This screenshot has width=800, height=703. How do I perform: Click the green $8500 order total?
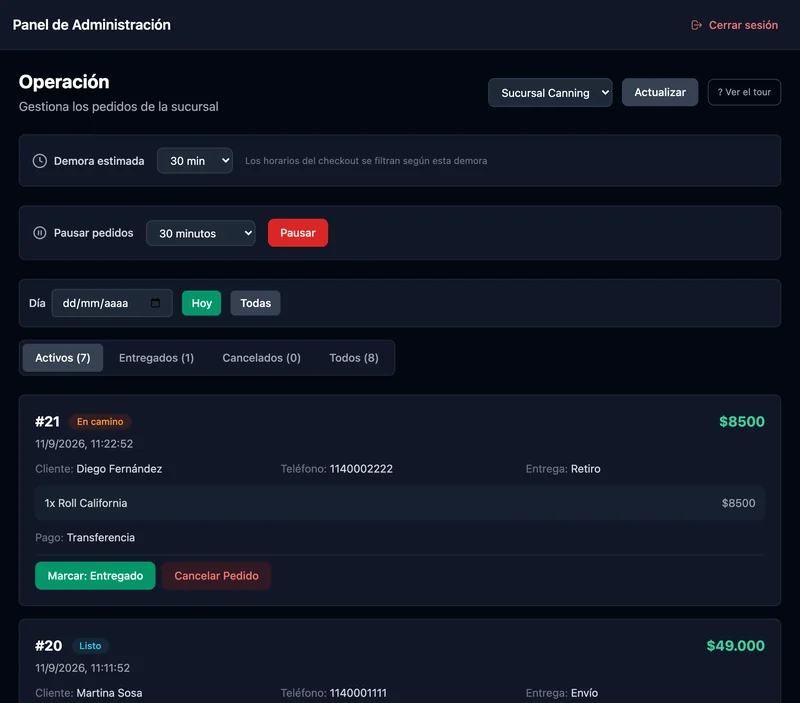click(742, 421)
